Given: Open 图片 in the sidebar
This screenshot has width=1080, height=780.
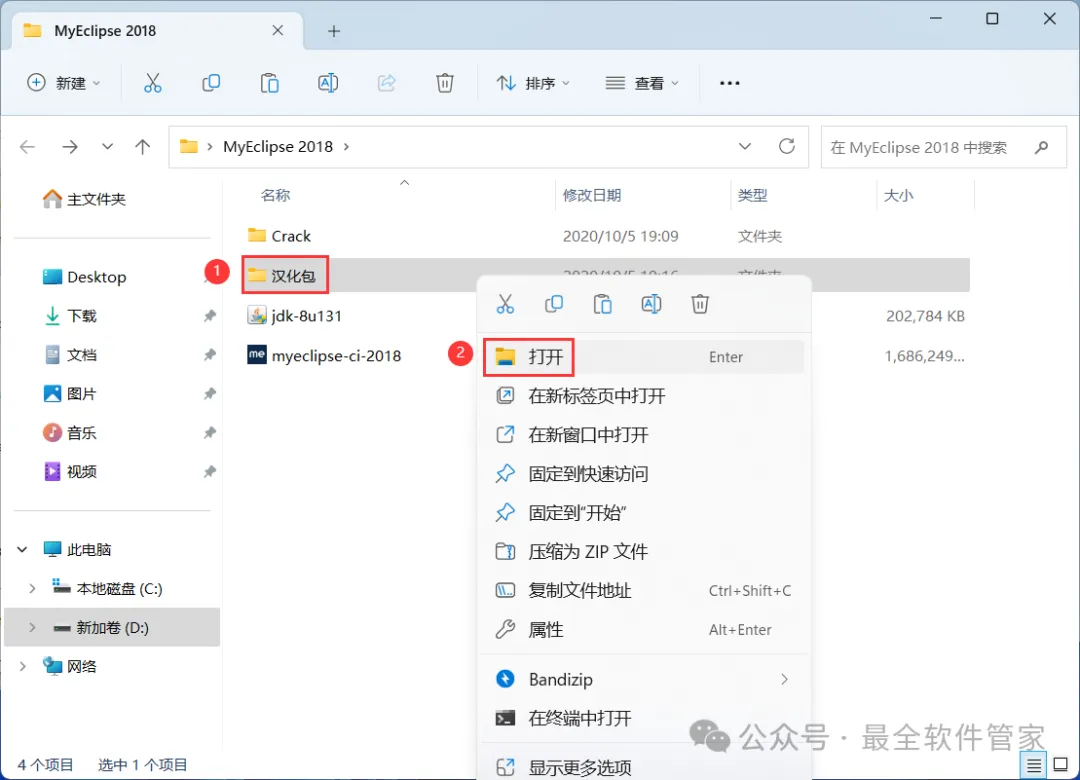Looking at the screenshot, I should click(70, 393).
